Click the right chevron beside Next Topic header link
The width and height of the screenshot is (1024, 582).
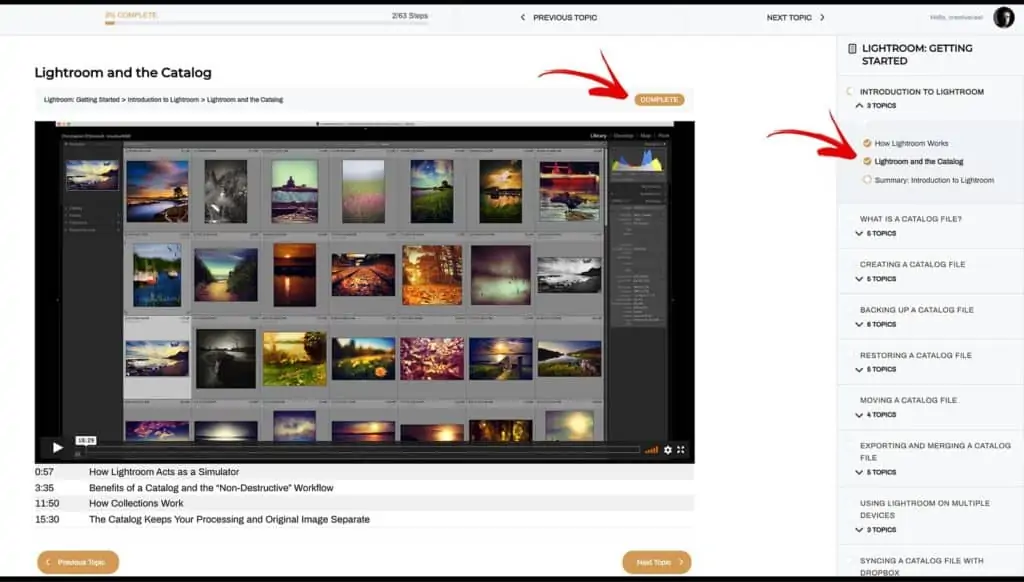coord(822,18)
